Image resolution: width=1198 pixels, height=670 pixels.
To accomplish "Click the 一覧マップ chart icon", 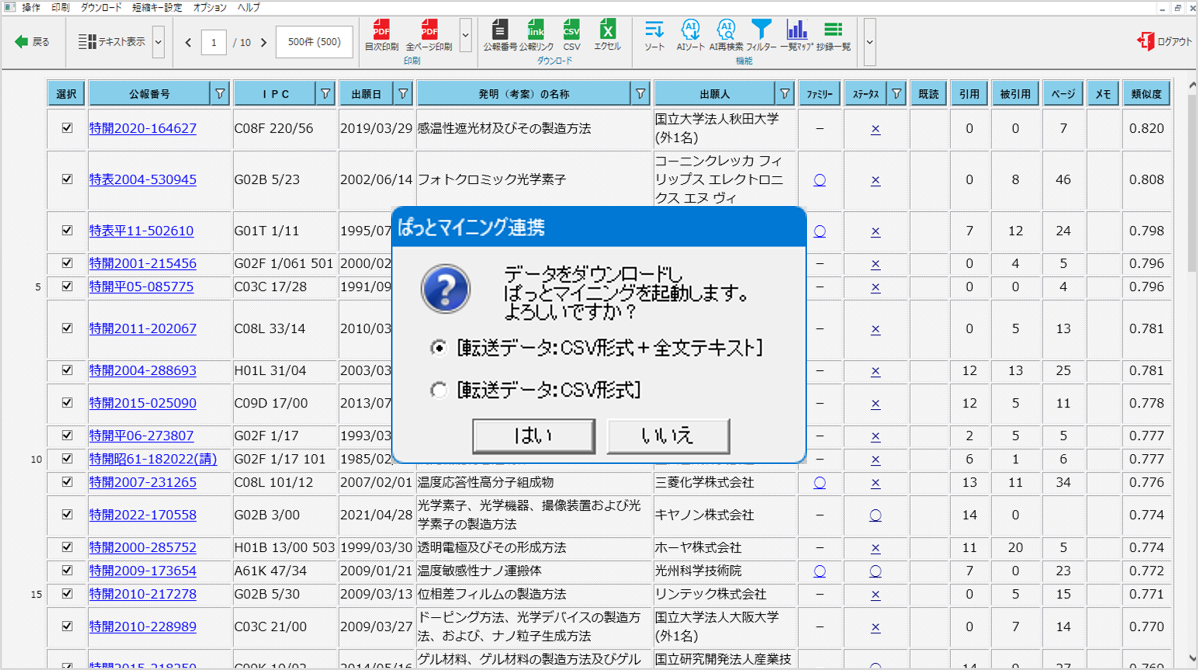I will tap(797, 30).
